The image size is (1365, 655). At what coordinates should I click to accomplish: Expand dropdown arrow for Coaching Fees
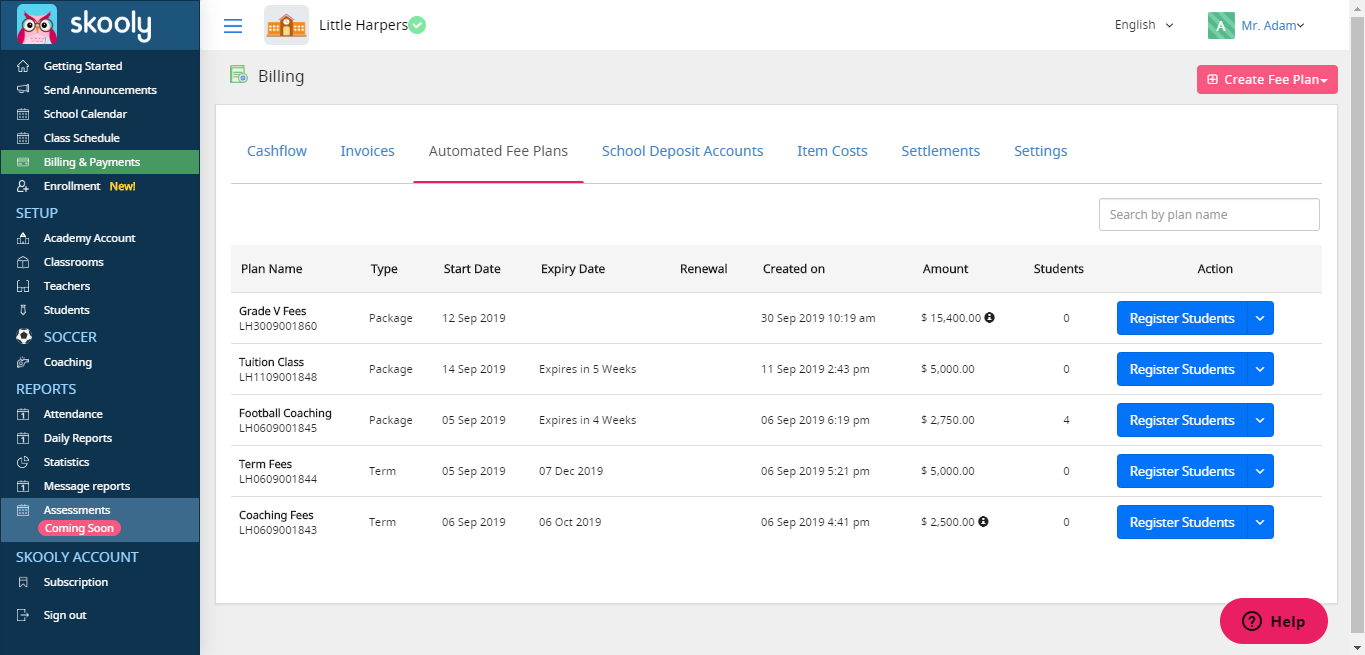(x=1260, y=522)
